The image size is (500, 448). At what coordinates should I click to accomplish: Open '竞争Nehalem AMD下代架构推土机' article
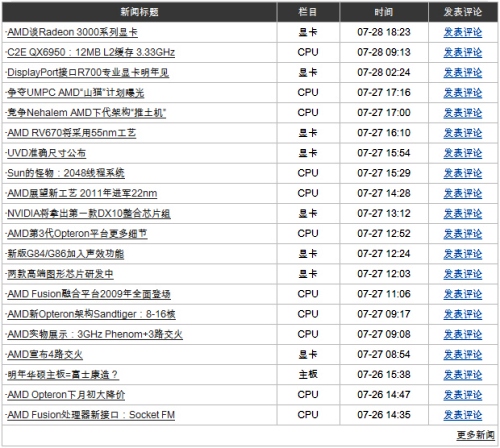[x=86, y=113]
